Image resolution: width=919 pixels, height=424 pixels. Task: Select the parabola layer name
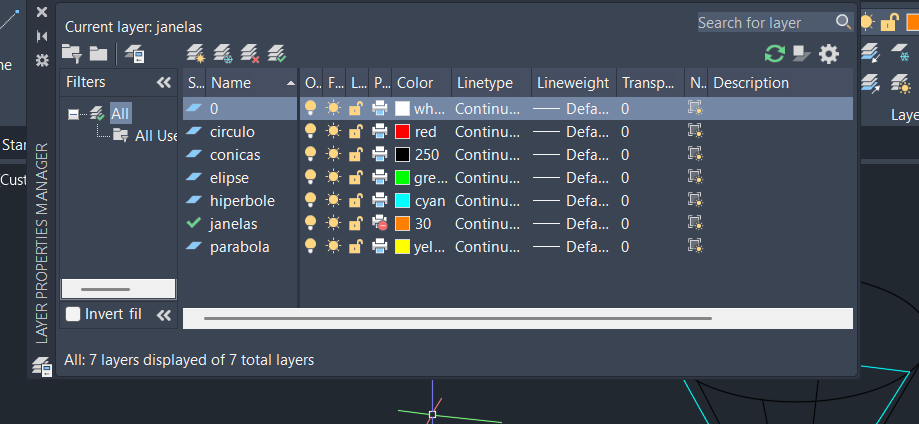pyautogui.click(x=240, y=246)
